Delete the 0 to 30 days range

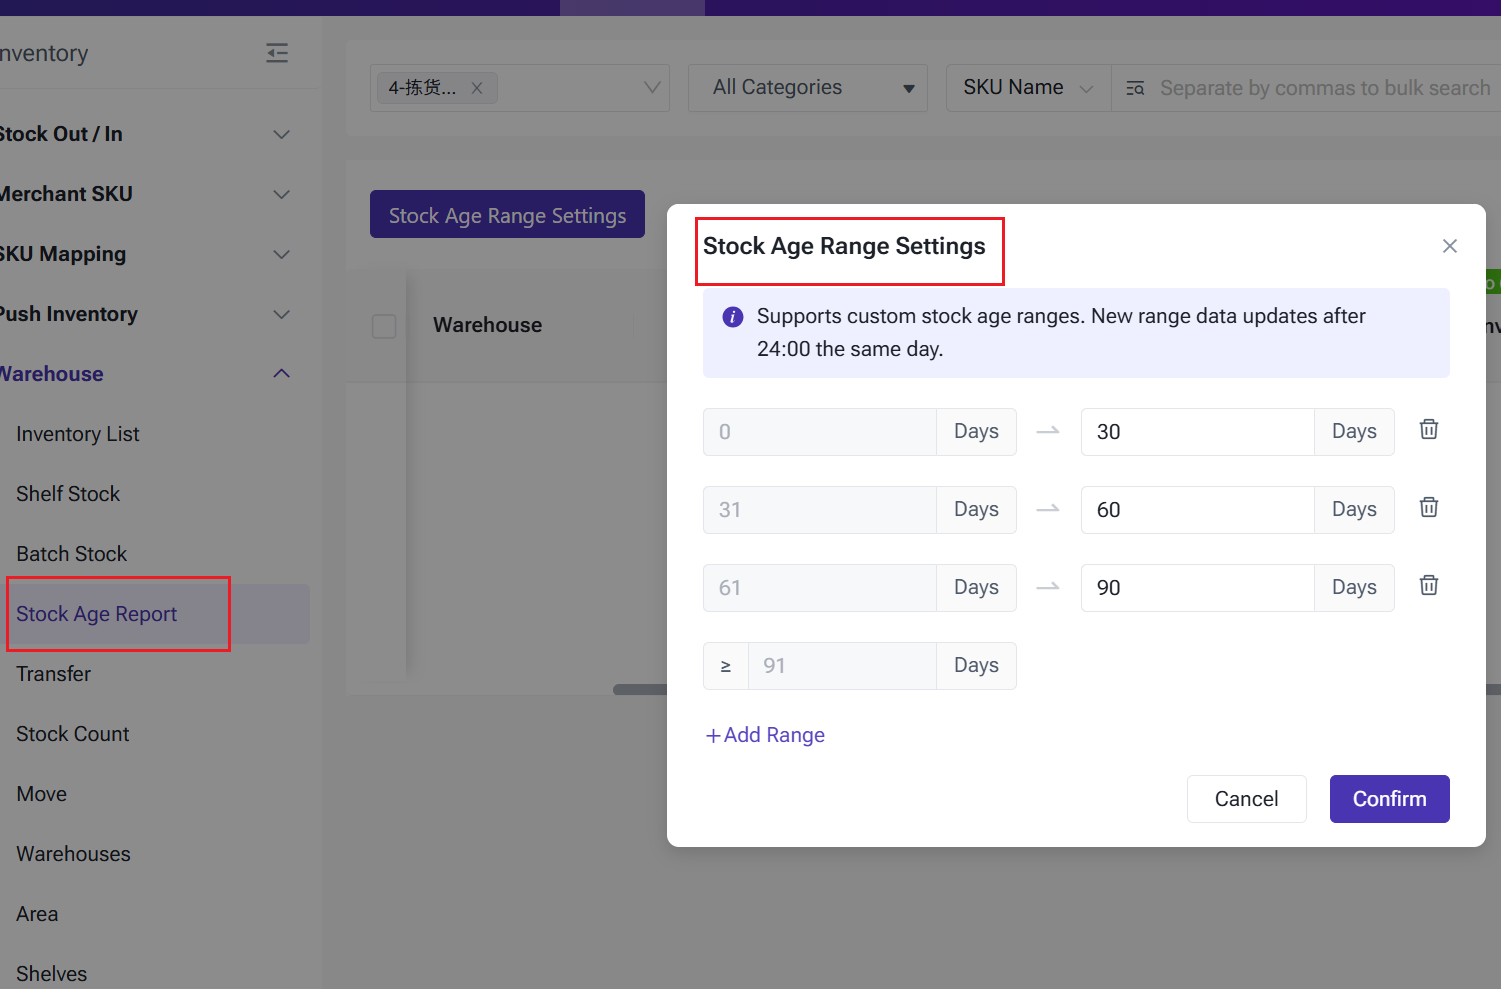1429,430
